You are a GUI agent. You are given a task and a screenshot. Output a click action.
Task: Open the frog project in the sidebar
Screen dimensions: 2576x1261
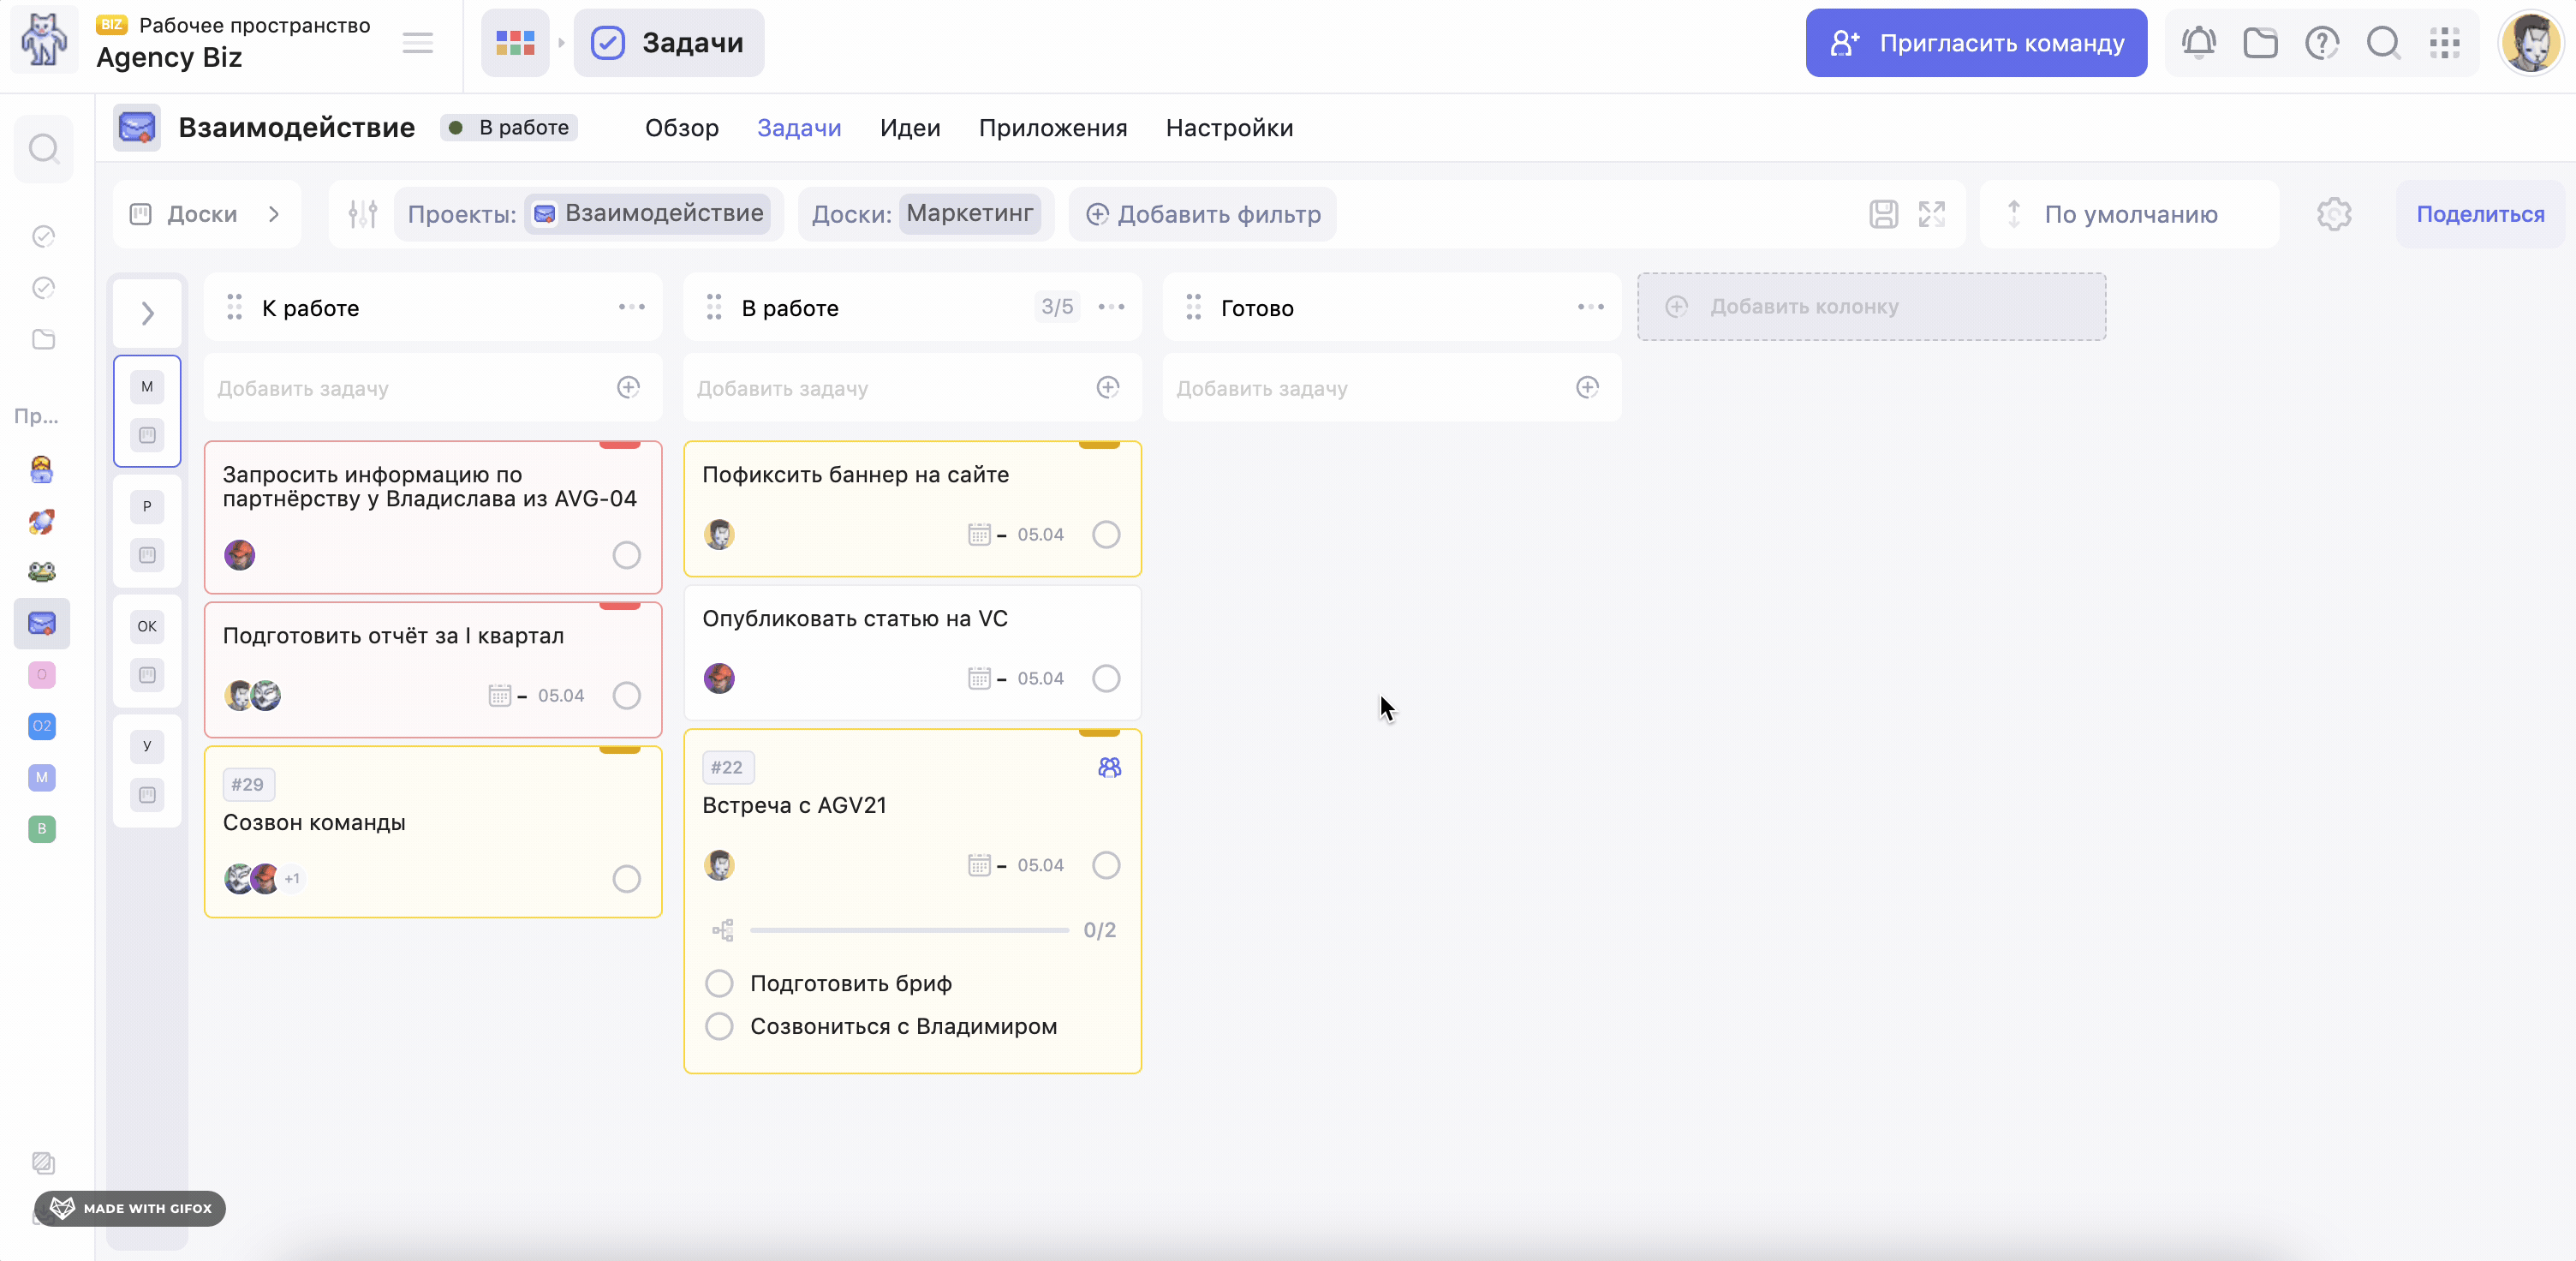(x=42, y=572)
